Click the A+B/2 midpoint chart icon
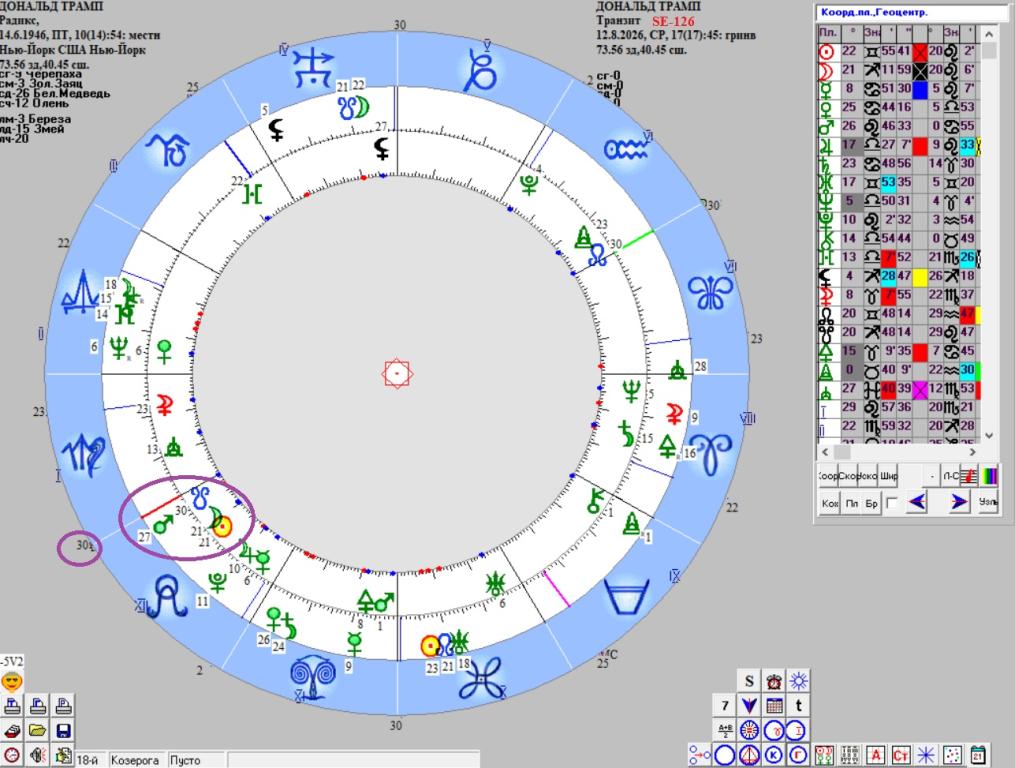Screen dimensions: 1015x768 pyautogui.click(x=725, y=730)
